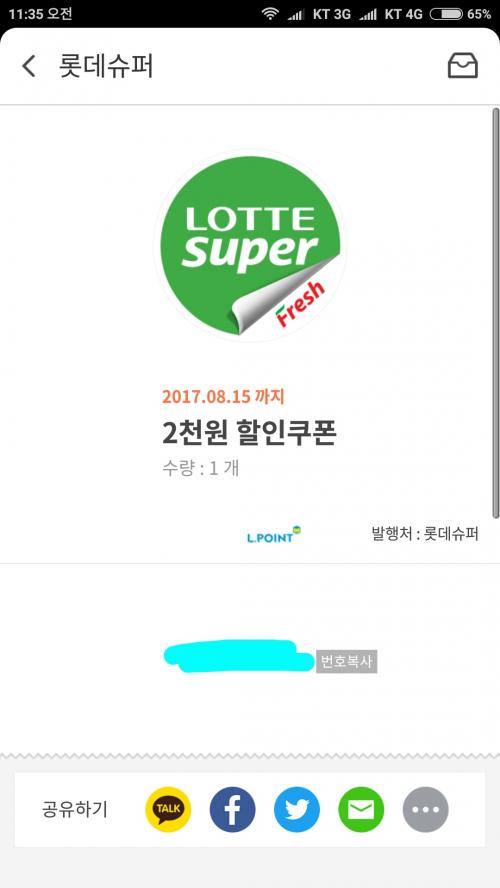Share coupon on Facebook
The image size is (500, 888).
[232, 809]
